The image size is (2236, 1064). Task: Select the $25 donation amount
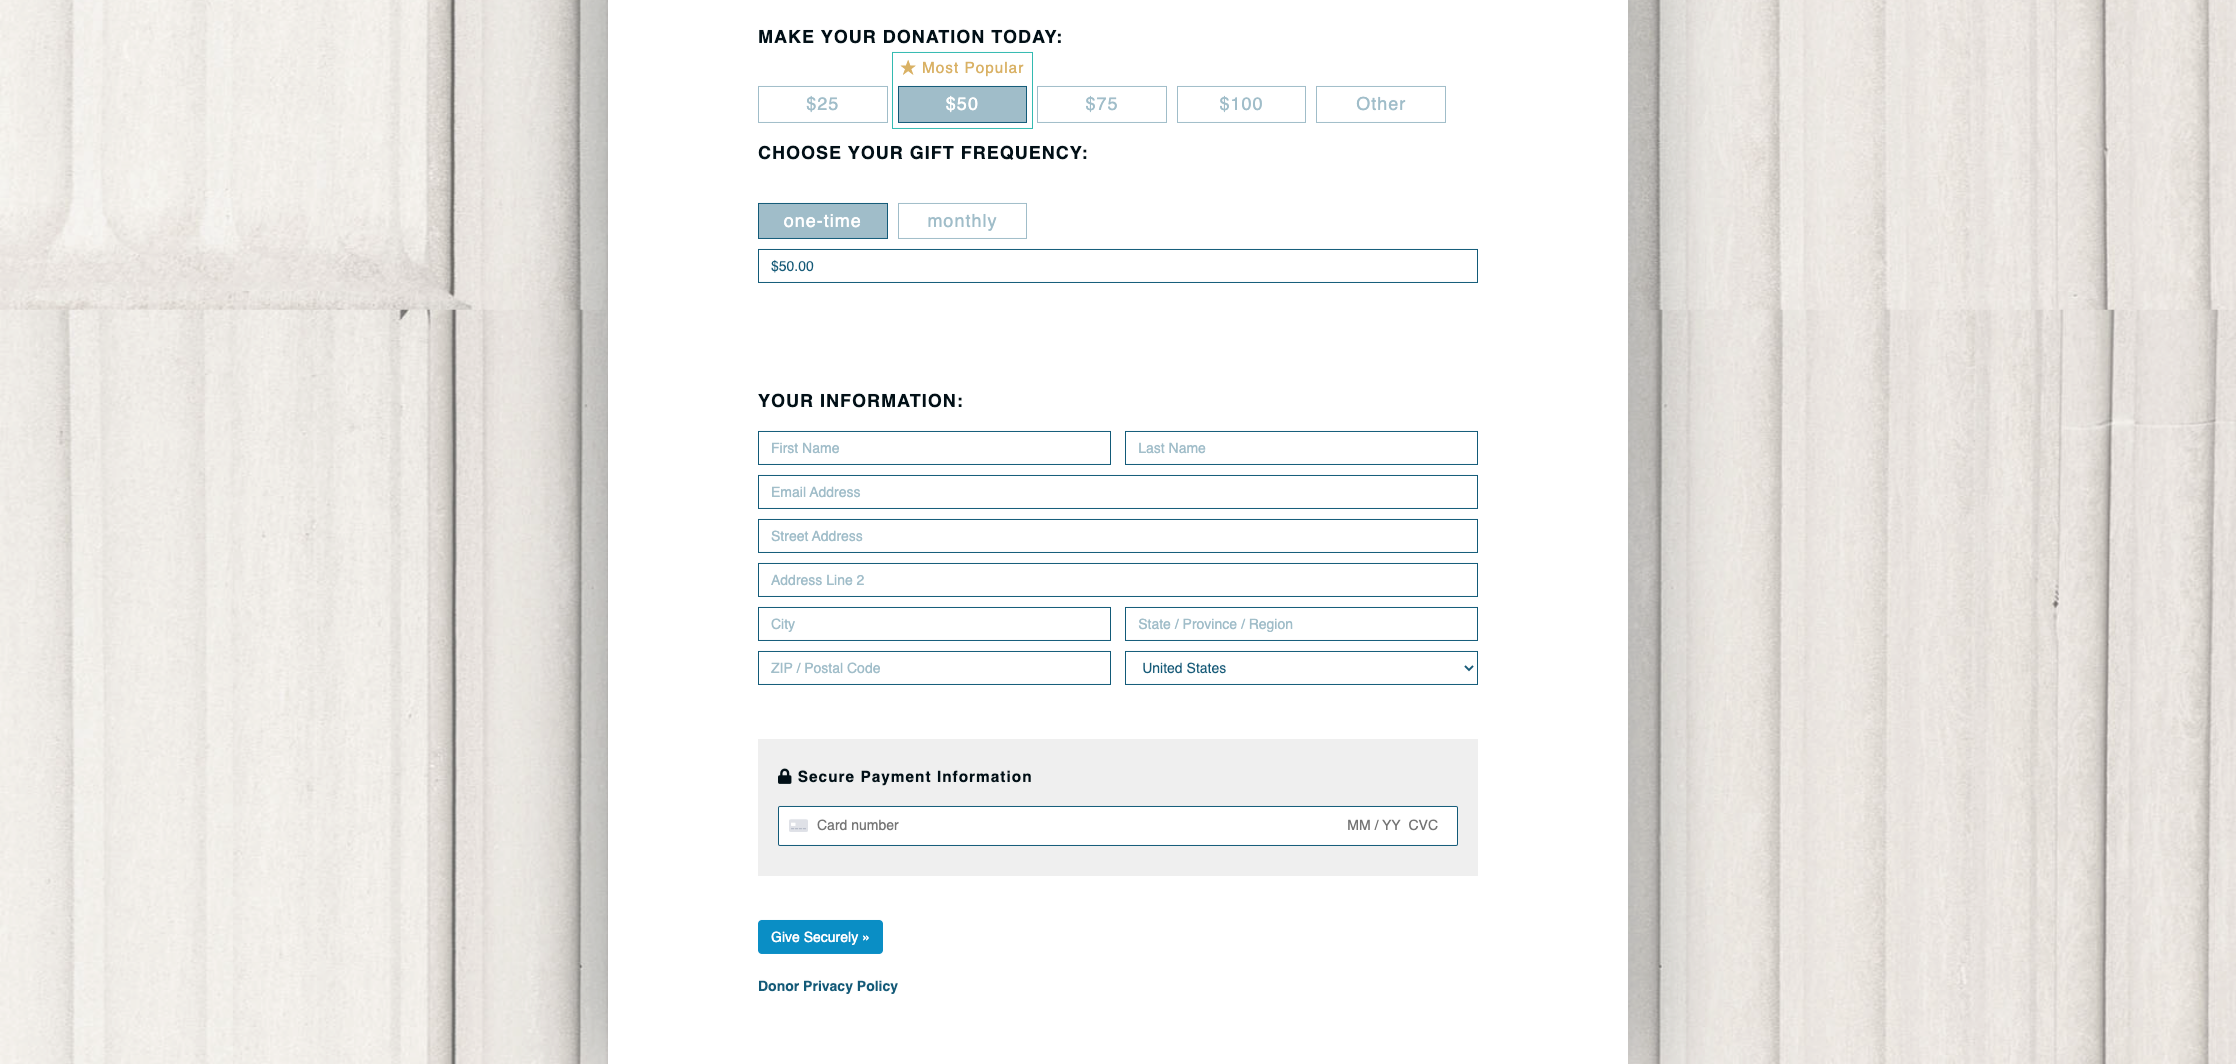822,104
